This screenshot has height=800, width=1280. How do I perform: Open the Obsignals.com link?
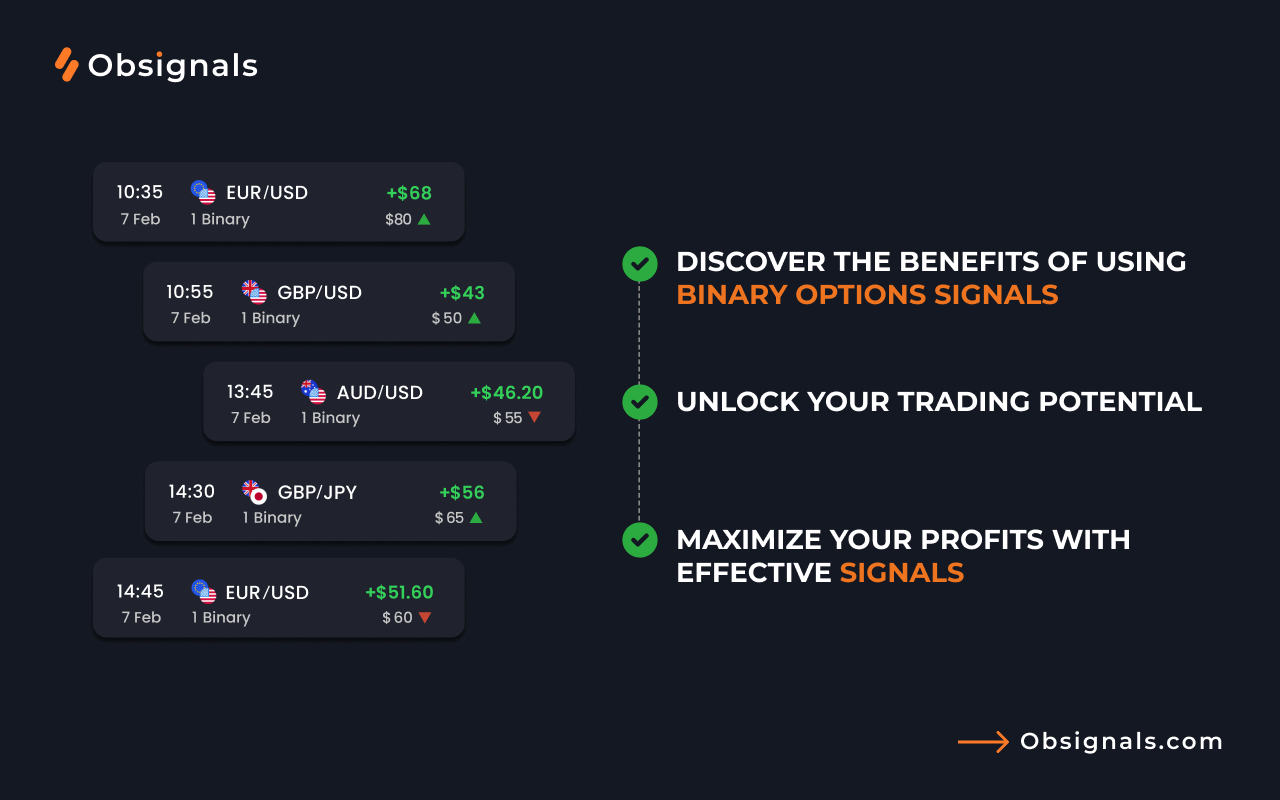click(x=1121, y=741)
